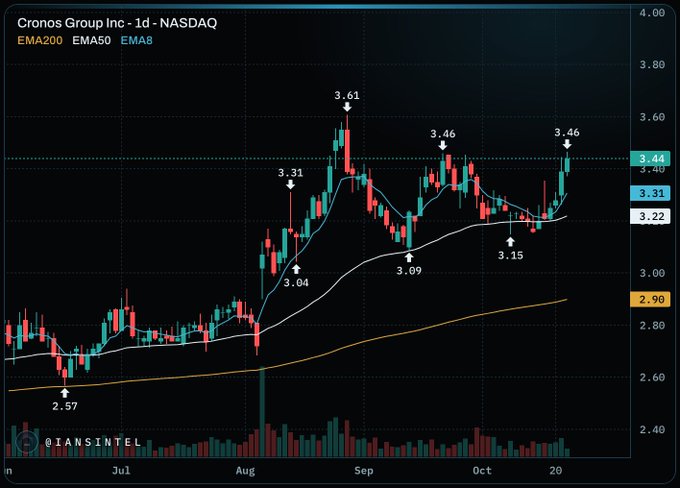Select the EMA8 legend label

coord(137,41)
